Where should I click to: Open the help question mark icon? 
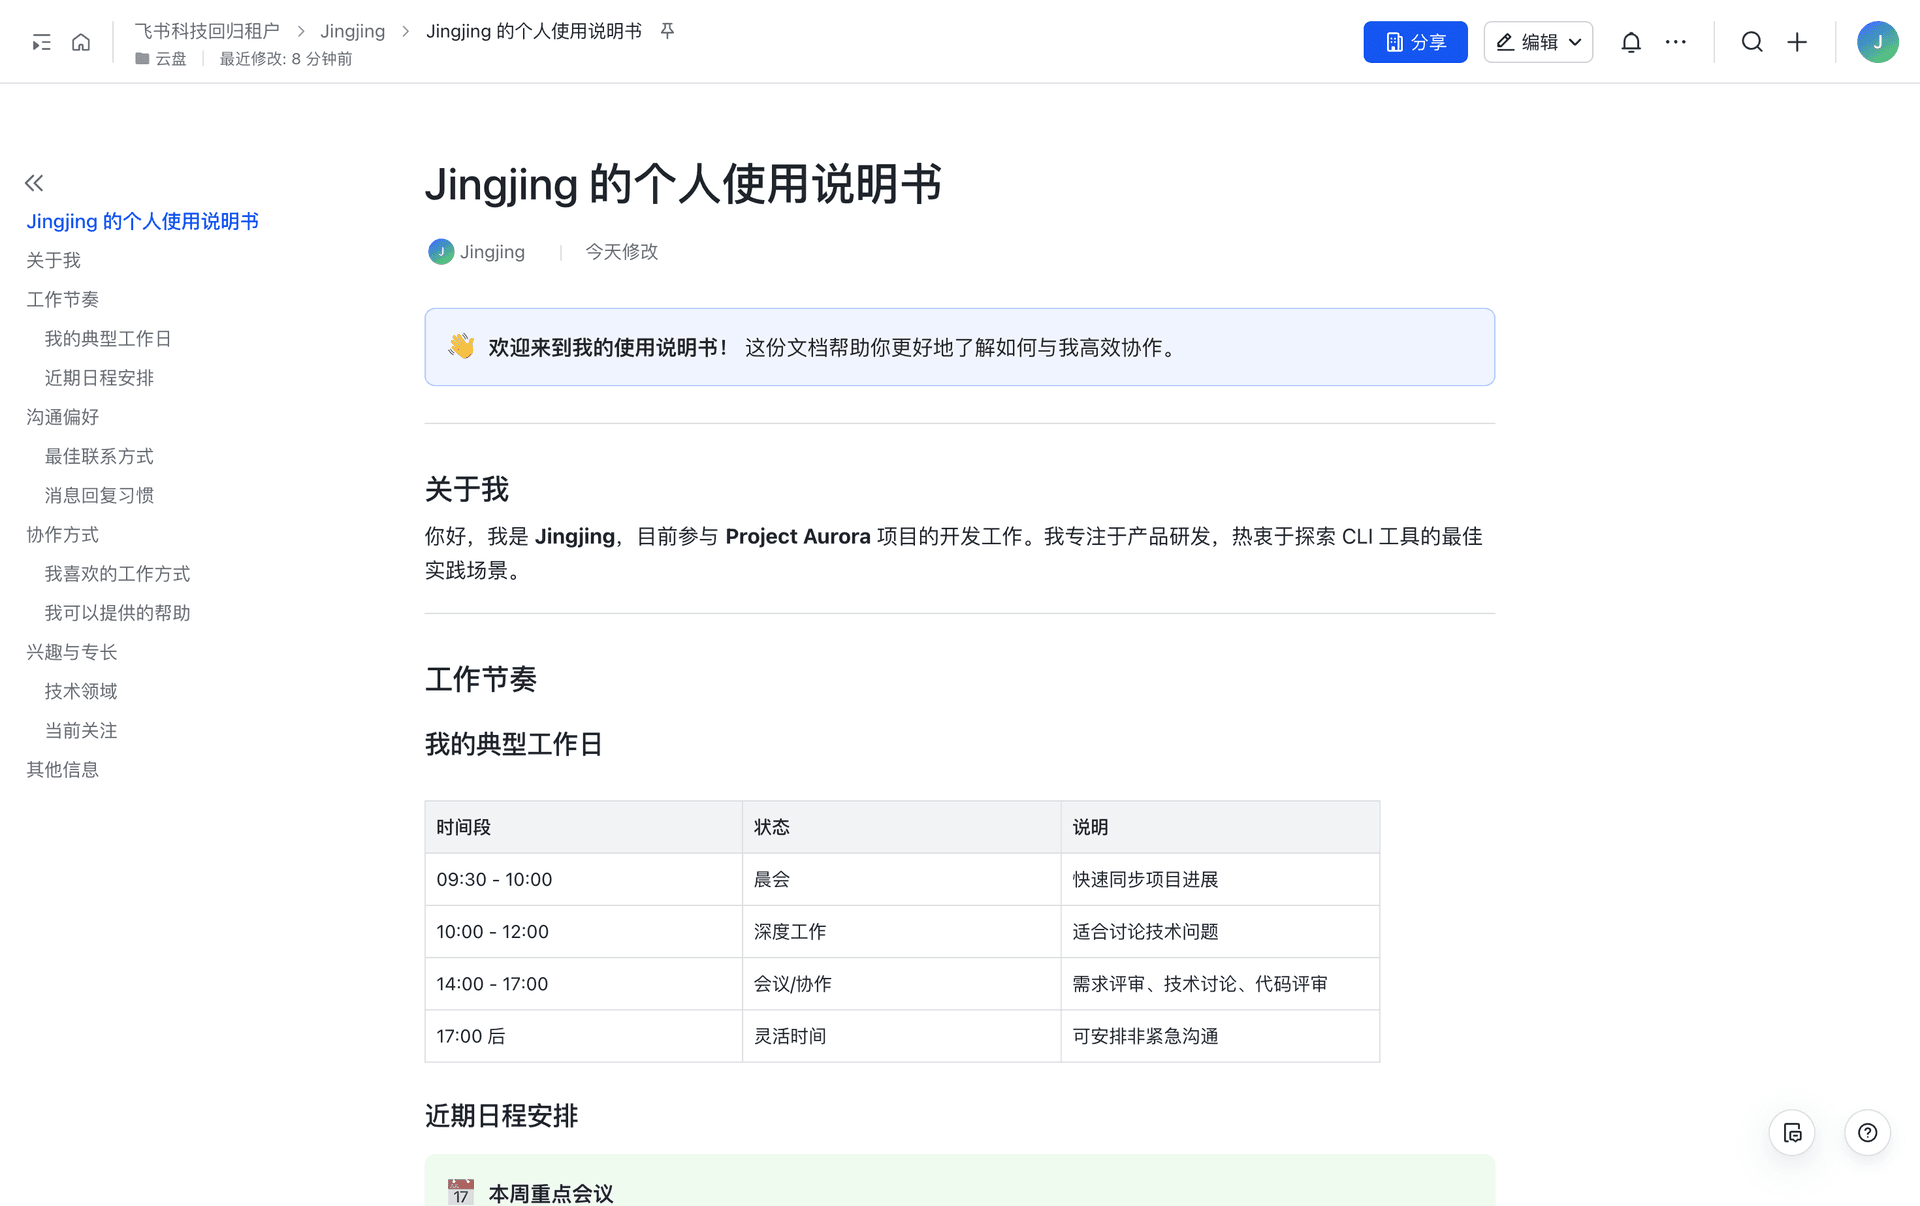click(x=1867, y=1133)
